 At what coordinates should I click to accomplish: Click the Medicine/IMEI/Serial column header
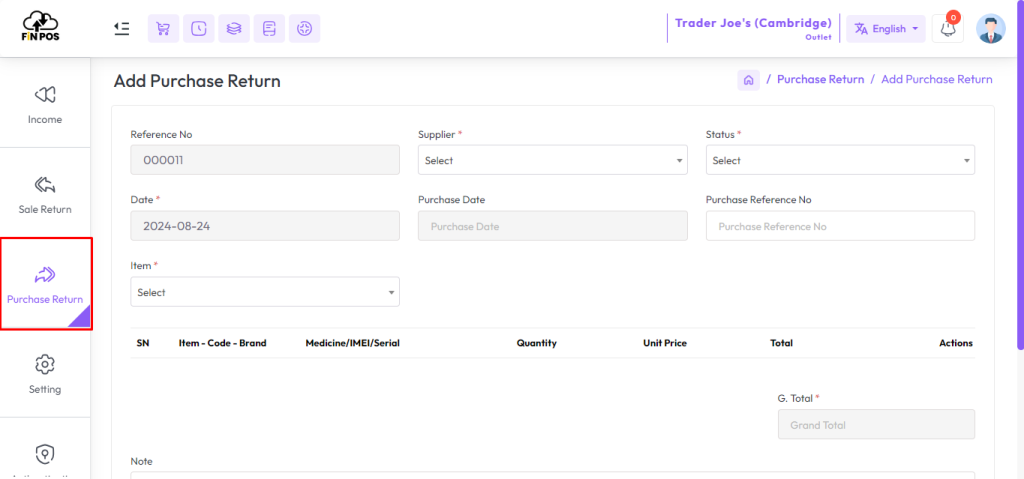tap(353, 343)
